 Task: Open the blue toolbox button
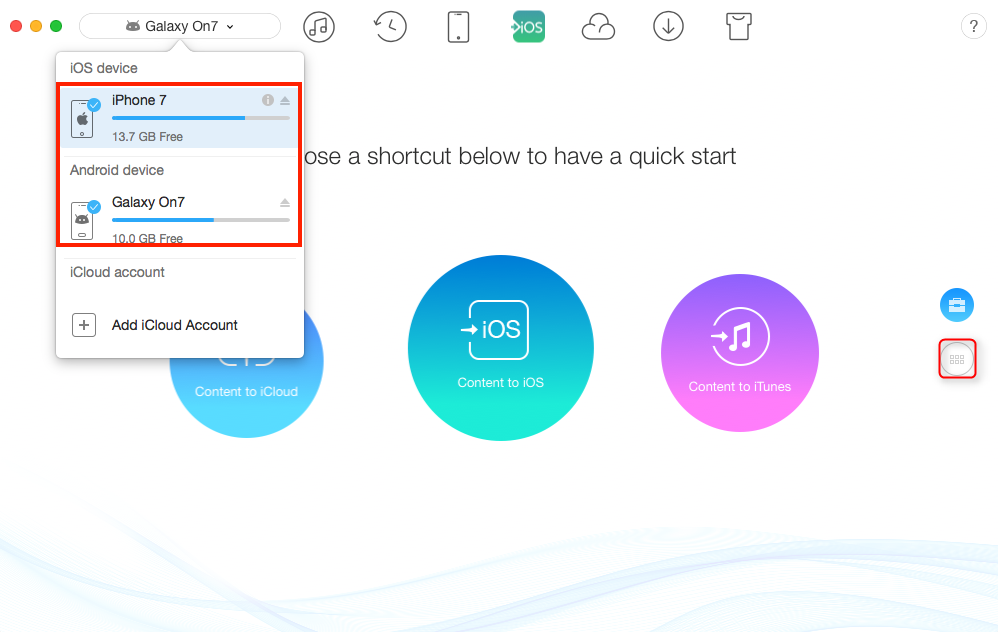(x=957, y=305)
